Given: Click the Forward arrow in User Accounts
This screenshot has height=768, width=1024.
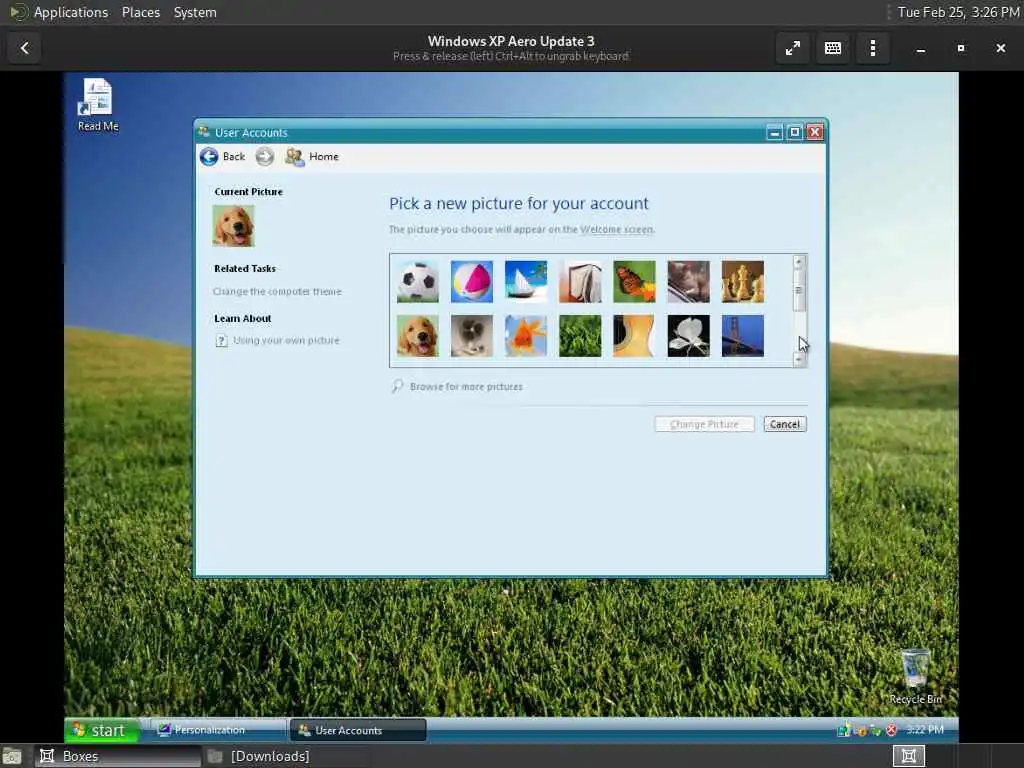Looking at the screenshot, I should pyautogui.click(x=264, y=157).
